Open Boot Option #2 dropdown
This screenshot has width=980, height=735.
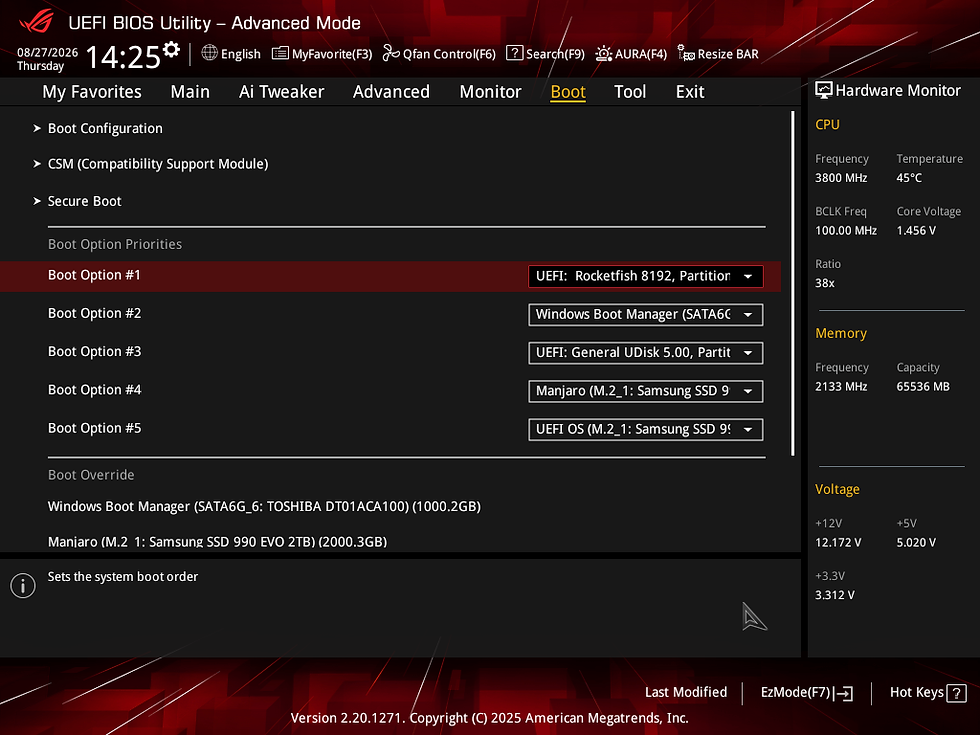[x=646, y=314]
